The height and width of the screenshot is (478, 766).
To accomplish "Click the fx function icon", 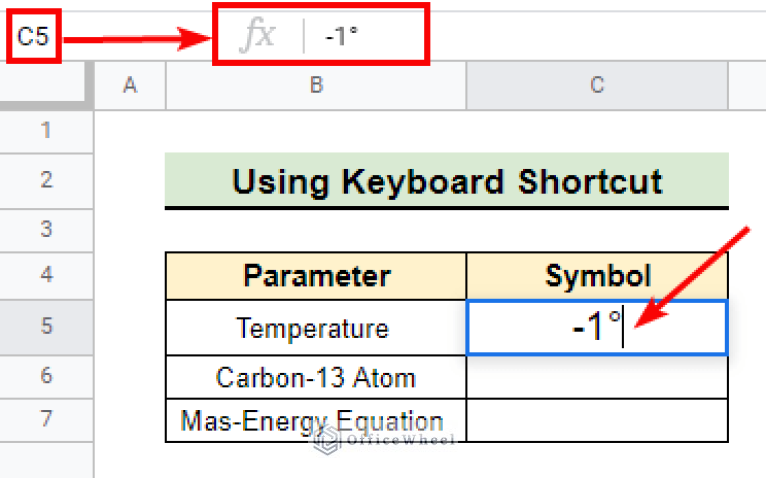I will point(258,37).
